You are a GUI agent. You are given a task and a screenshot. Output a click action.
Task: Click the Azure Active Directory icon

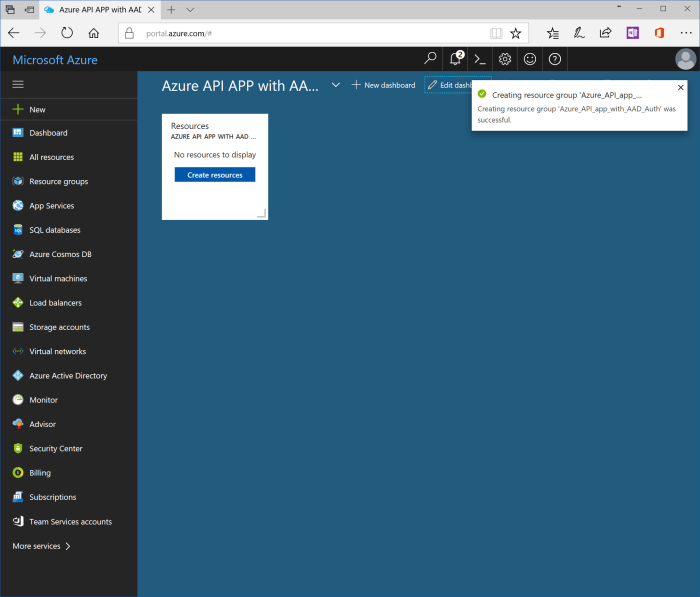18,376
